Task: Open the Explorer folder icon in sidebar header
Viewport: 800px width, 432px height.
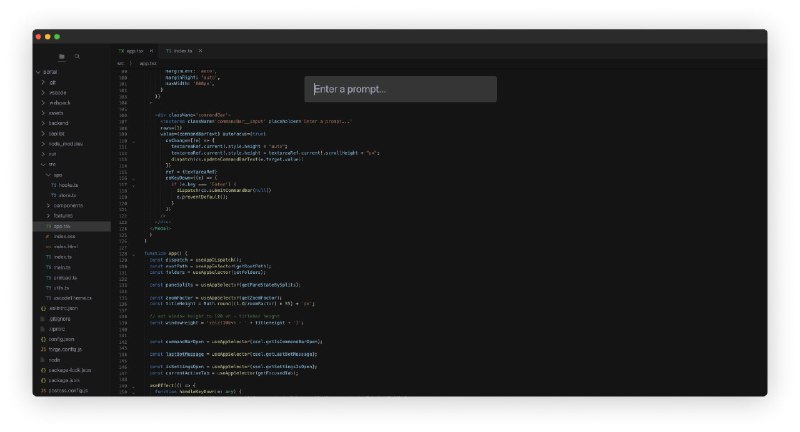Action: tap(62, 57)
